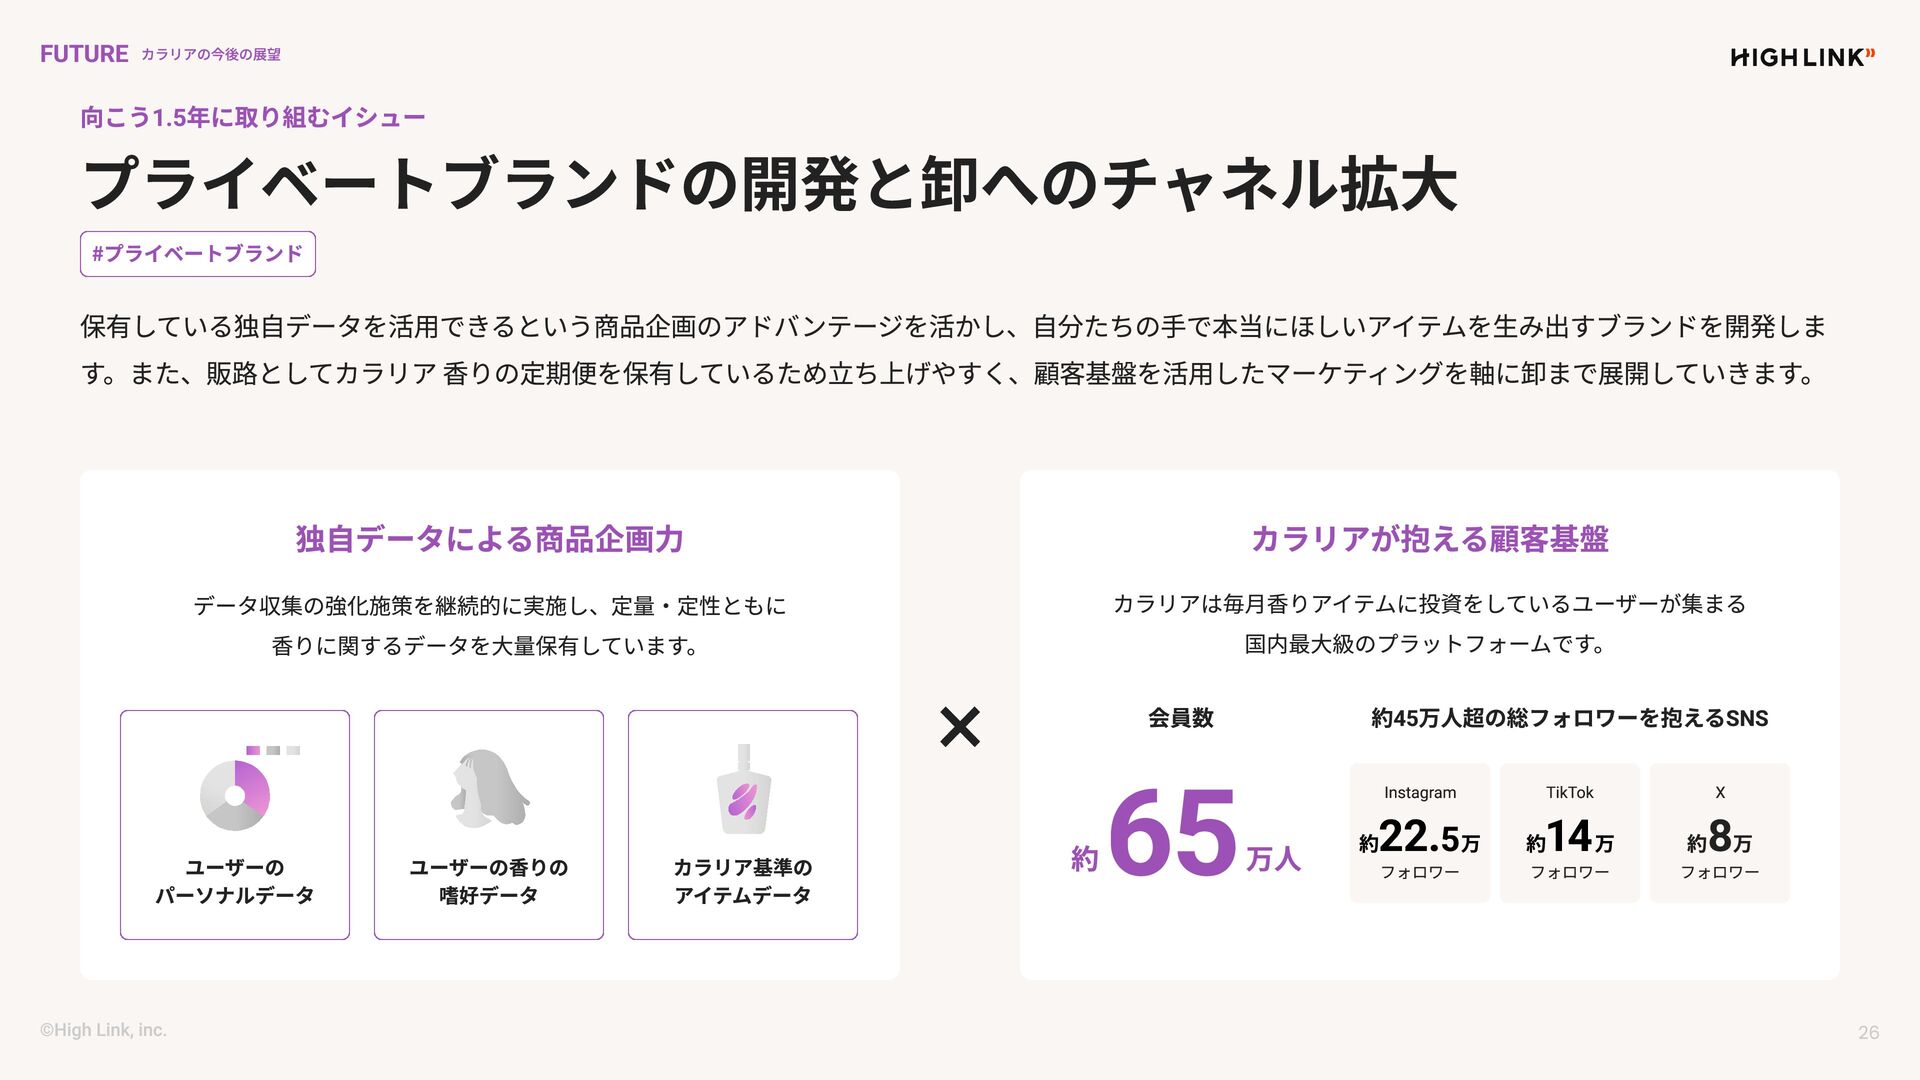Click the purple 65 member count number
1920x1080 pixels.
[1172, 833]
